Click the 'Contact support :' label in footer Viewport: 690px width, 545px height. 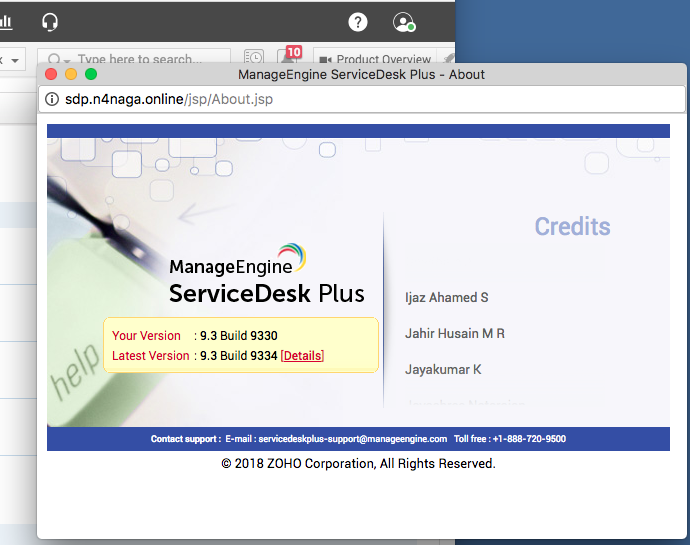186,439
